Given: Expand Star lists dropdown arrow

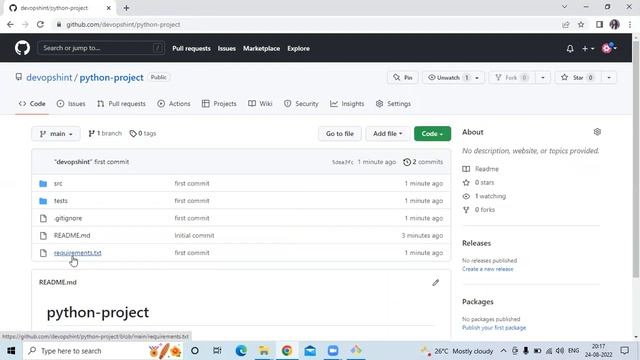Looking at the screenshot, I should pos(609,78).
